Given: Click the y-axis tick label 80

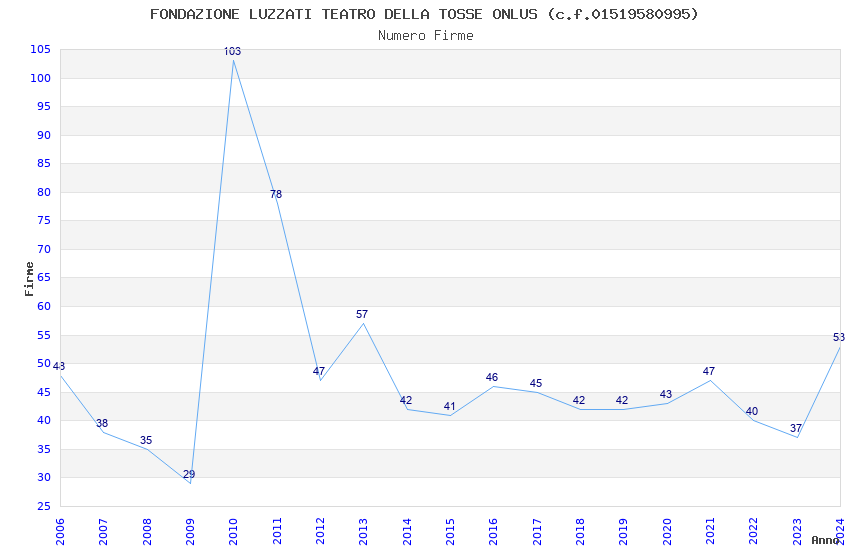Looking at the screenshot, I should pyautogui.click(x=44, y=192).
